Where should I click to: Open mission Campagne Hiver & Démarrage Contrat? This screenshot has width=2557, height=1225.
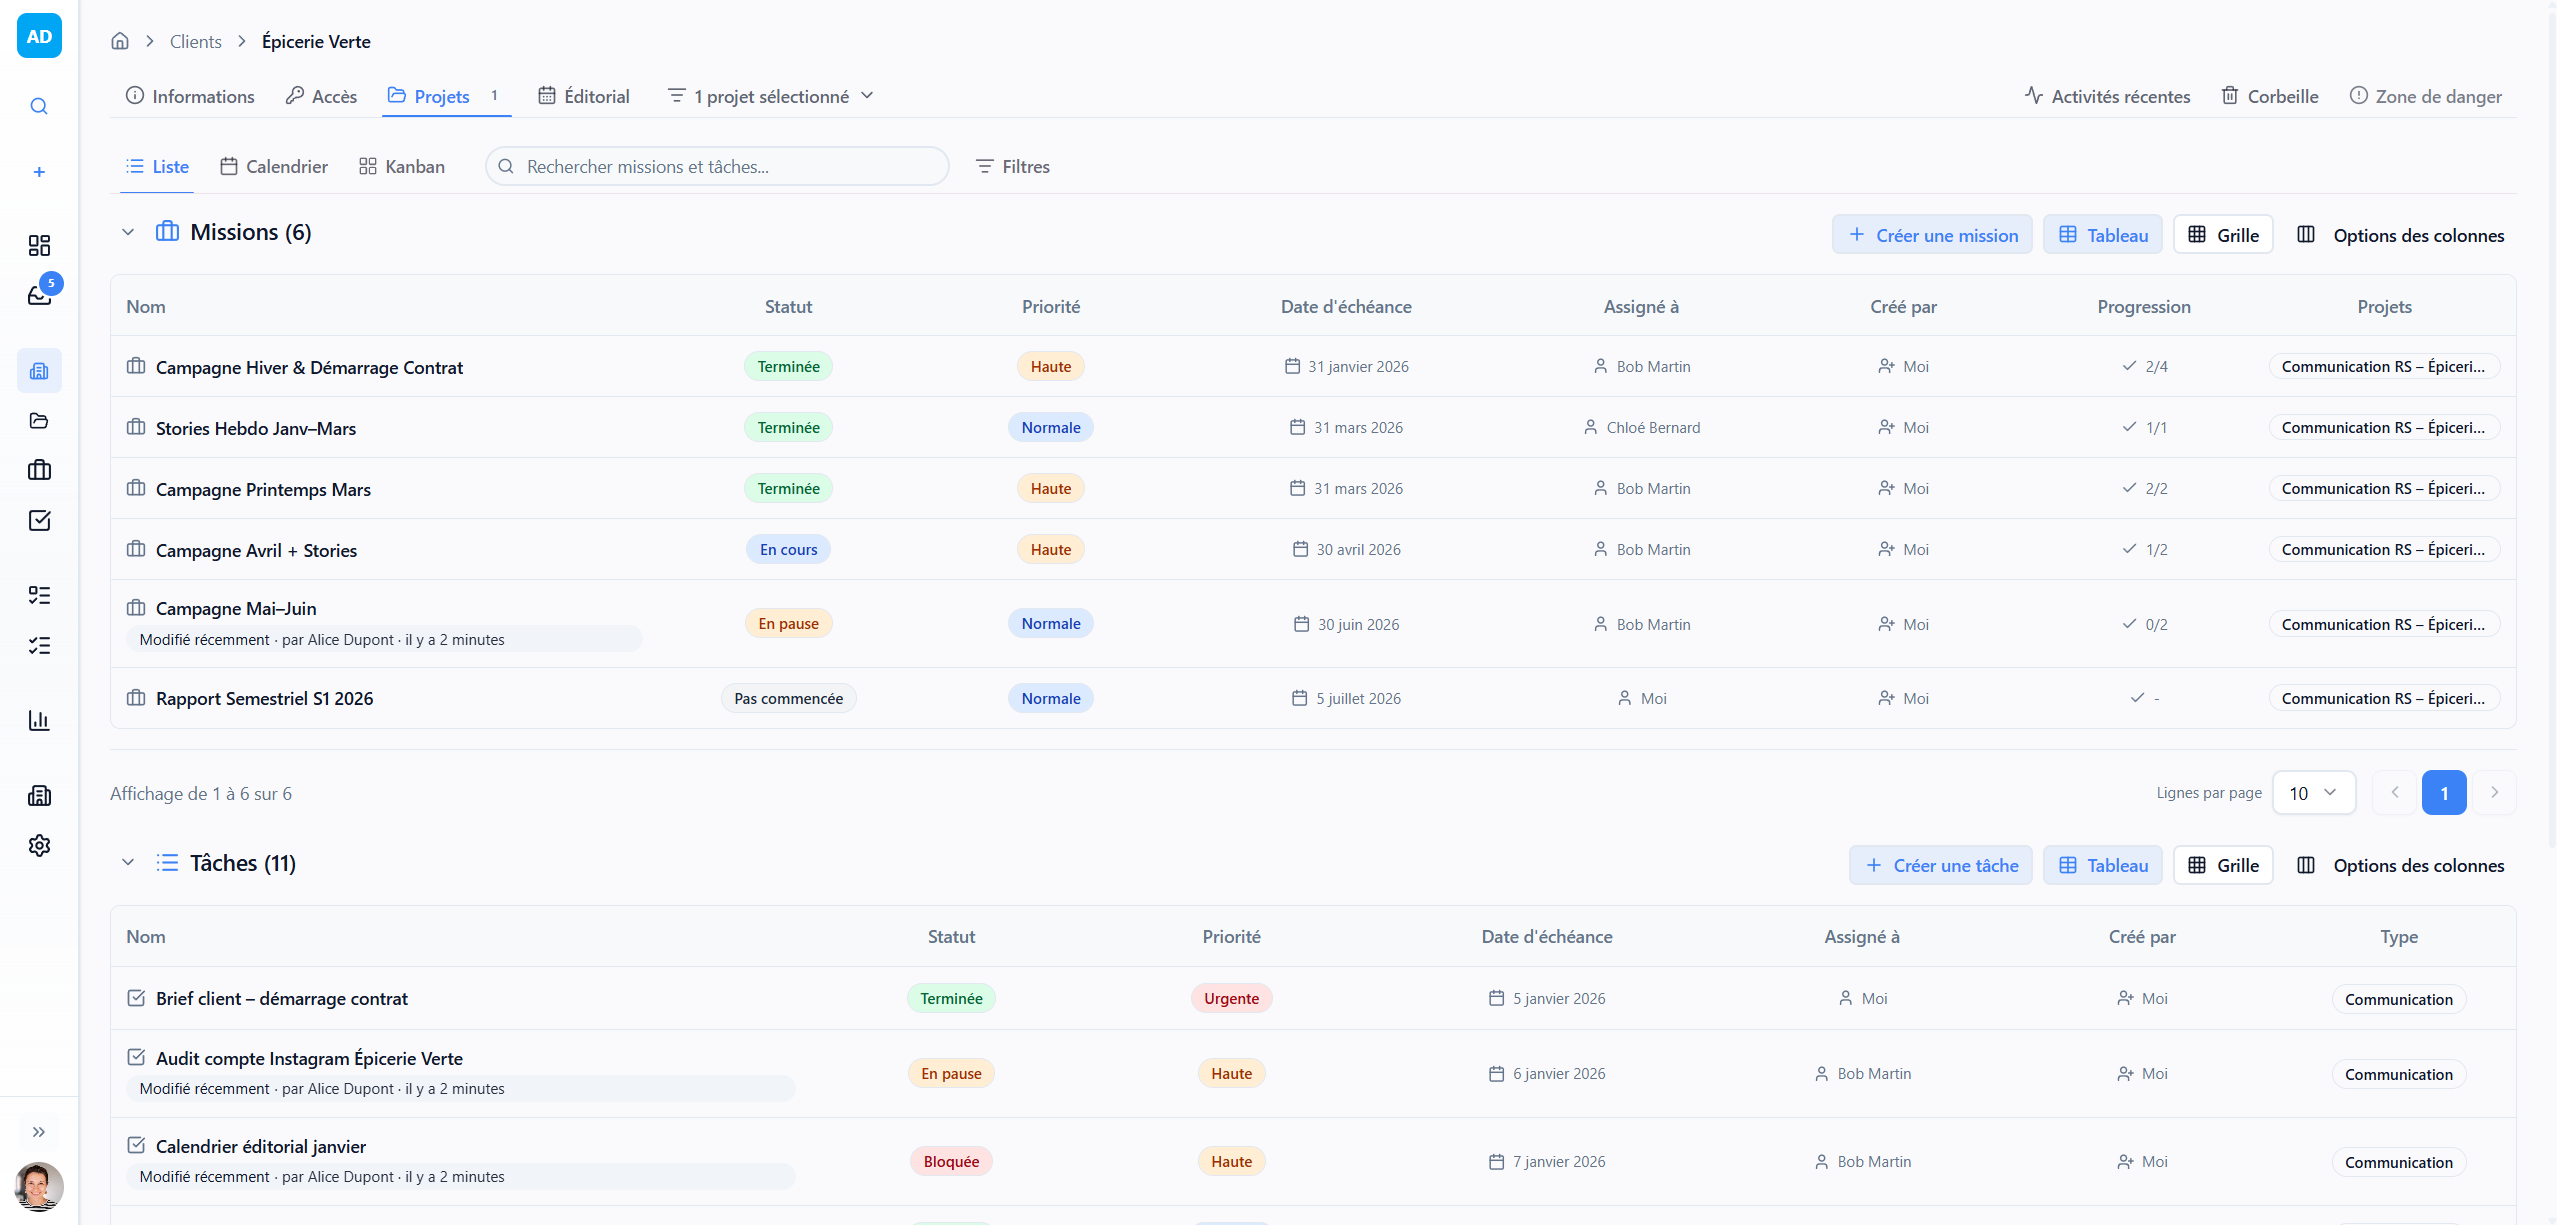click(x=309, y=367)
